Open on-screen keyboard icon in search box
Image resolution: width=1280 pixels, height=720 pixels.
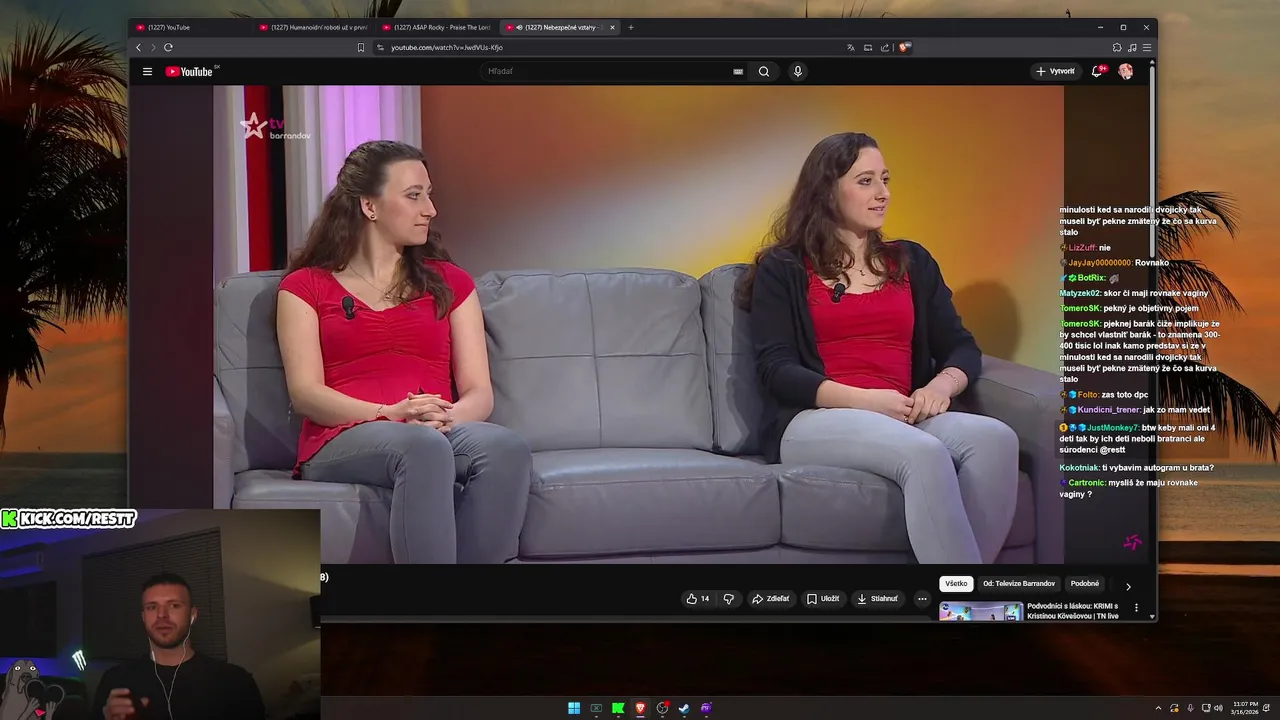[x=738, y=71]
